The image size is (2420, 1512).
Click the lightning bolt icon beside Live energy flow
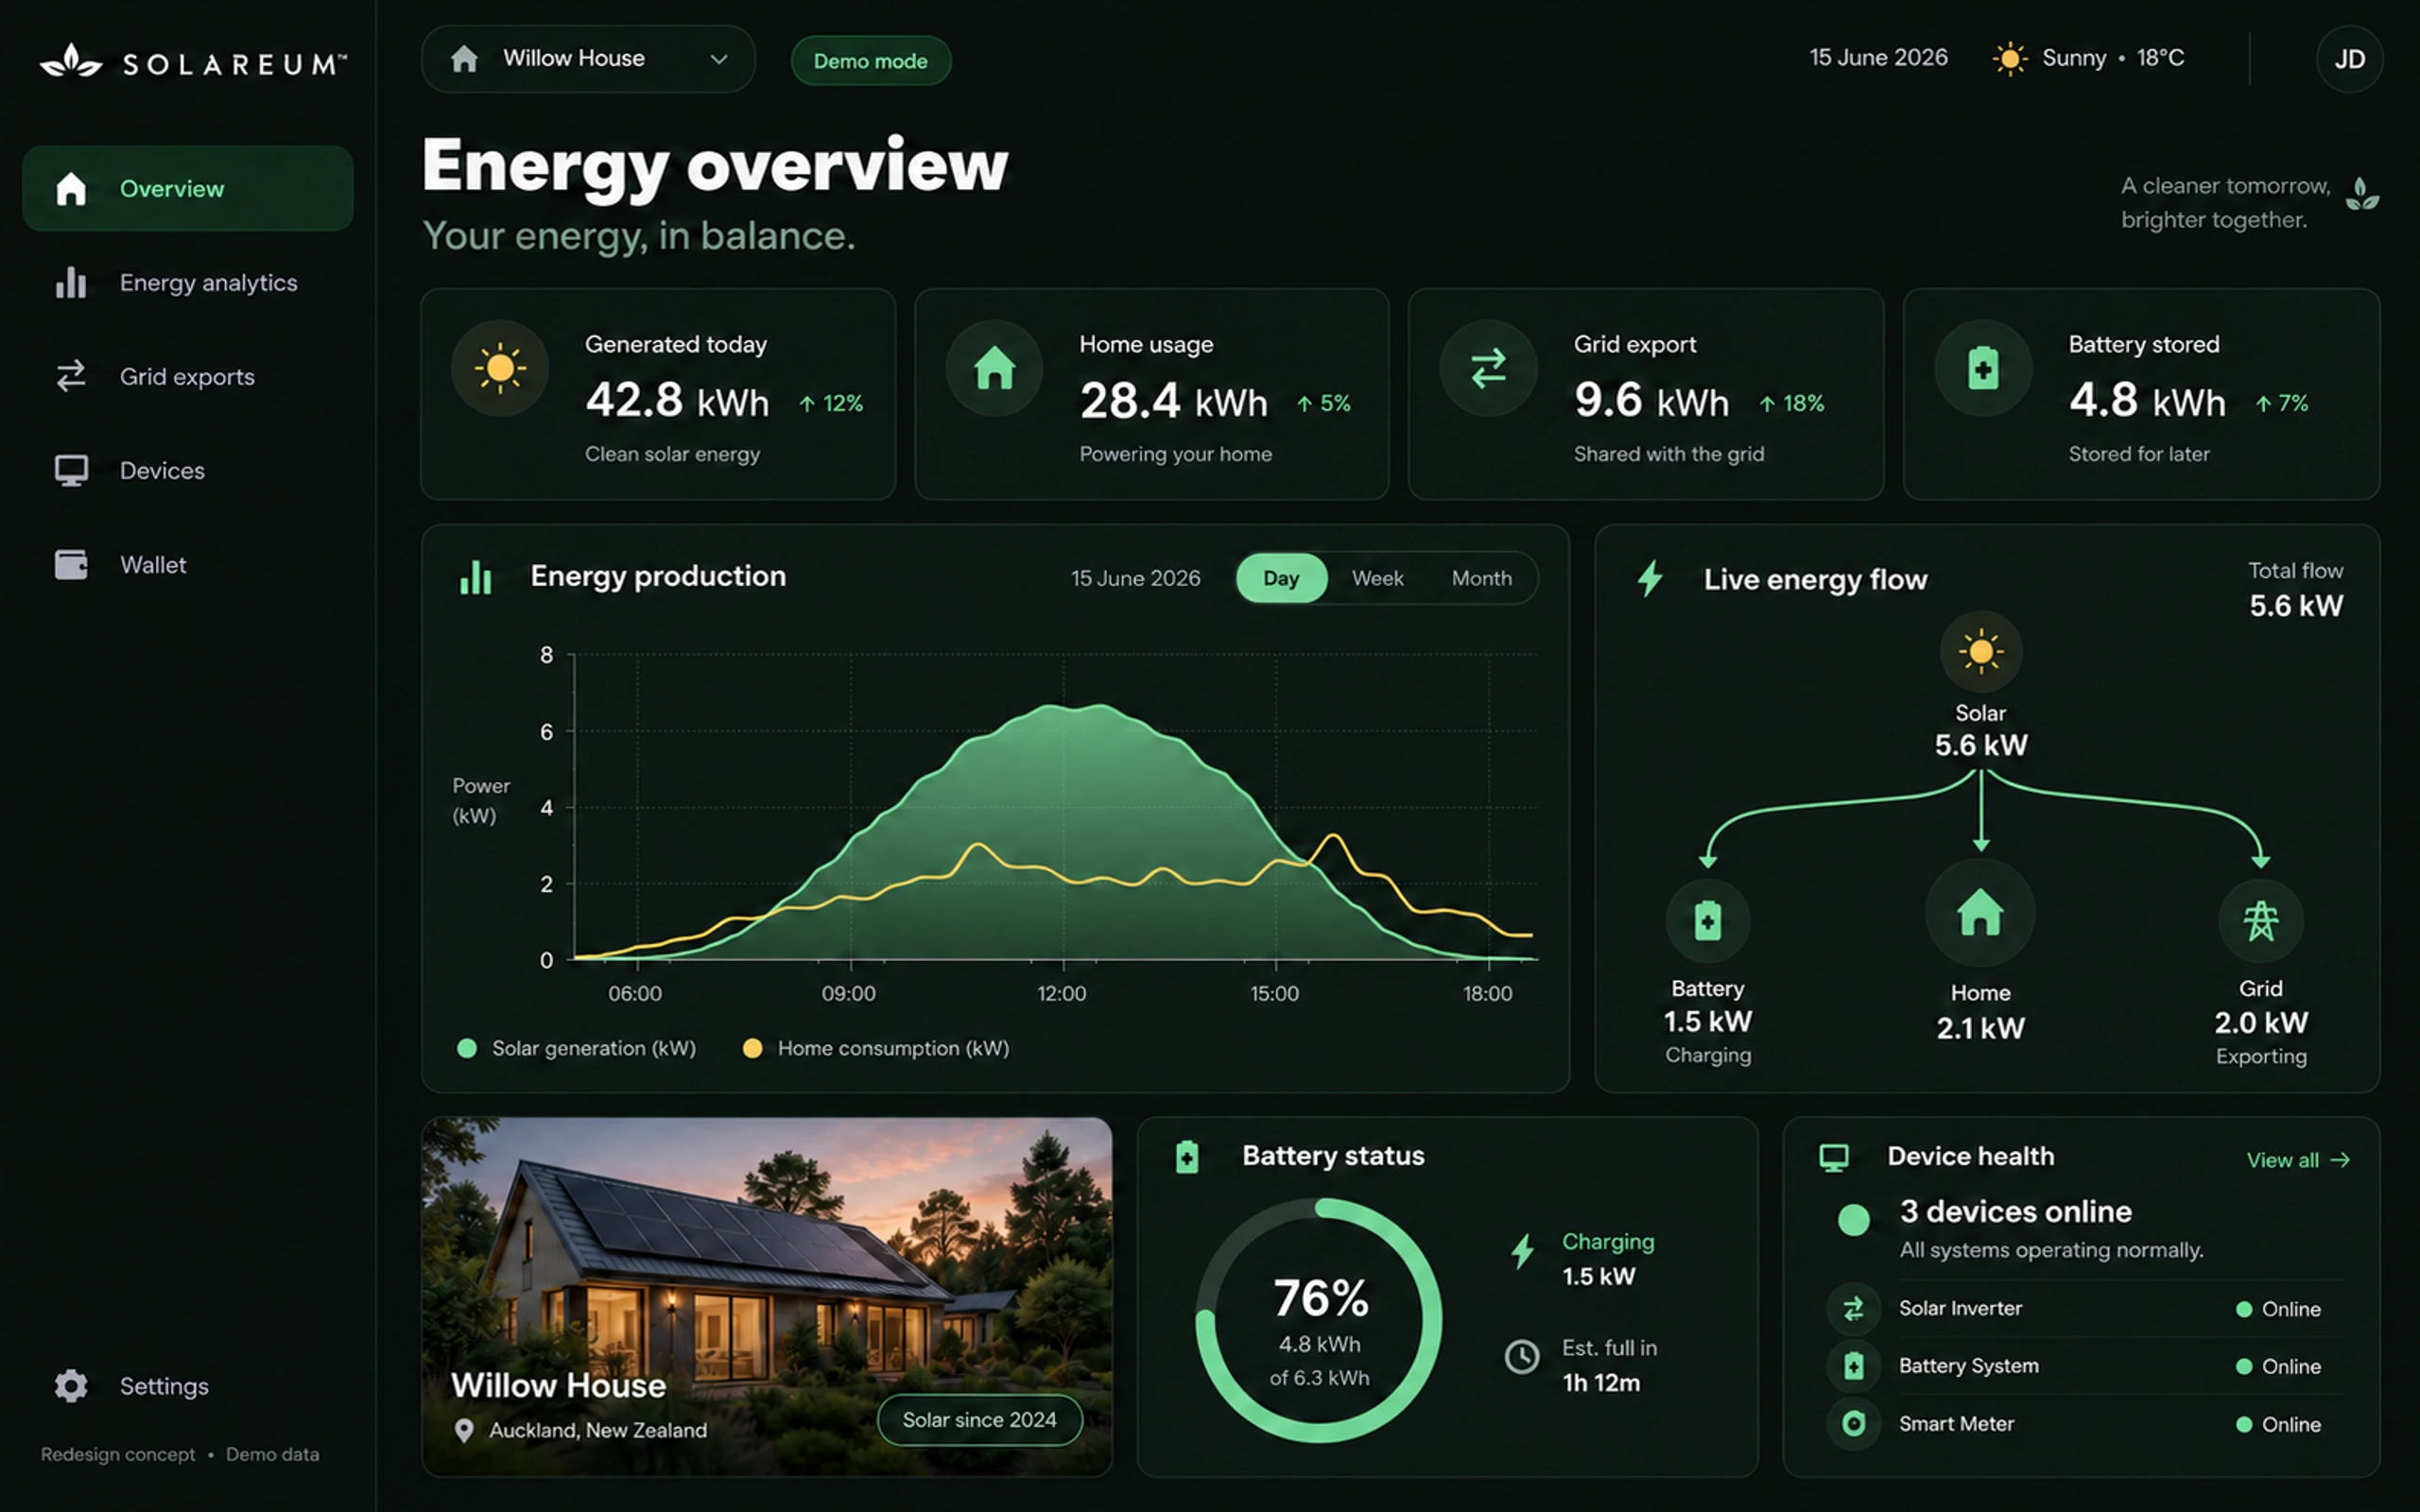(1650, 578)
